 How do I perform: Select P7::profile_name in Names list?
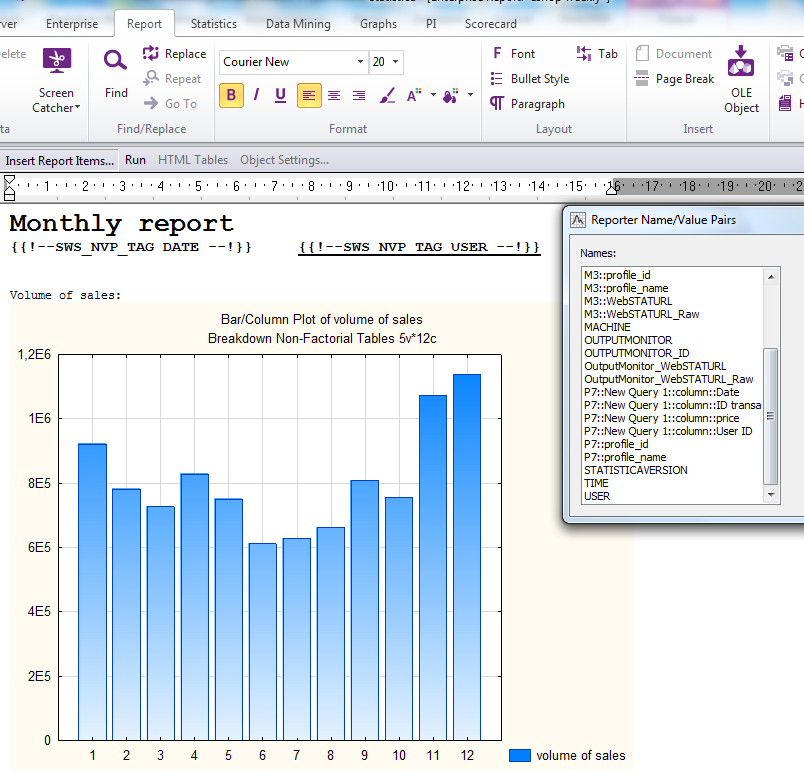pyautogui.click(x=625, y=457)
